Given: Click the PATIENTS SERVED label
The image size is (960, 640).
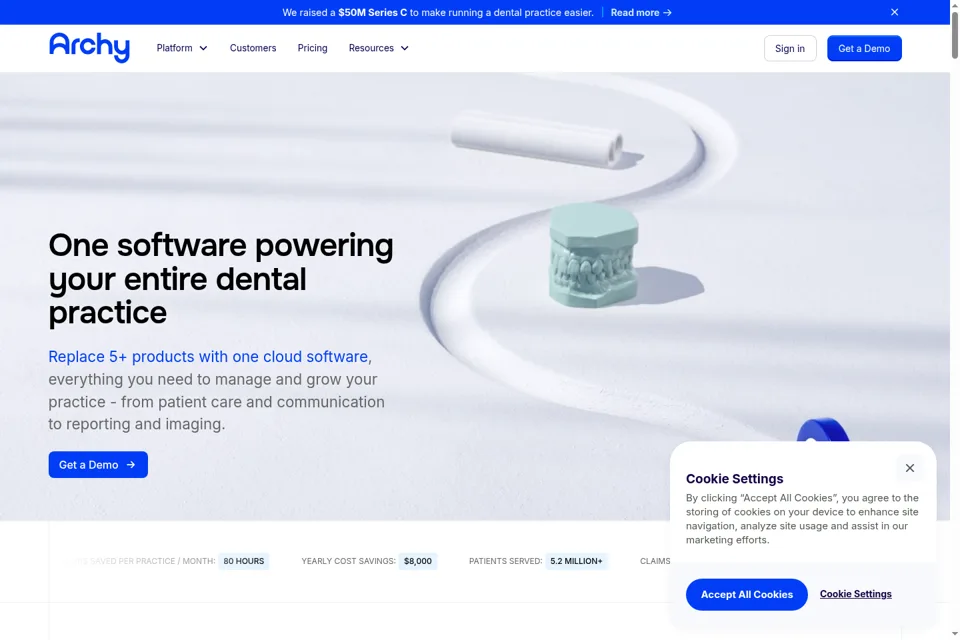Looking at the screenshot, I should (x=506, y=561).
